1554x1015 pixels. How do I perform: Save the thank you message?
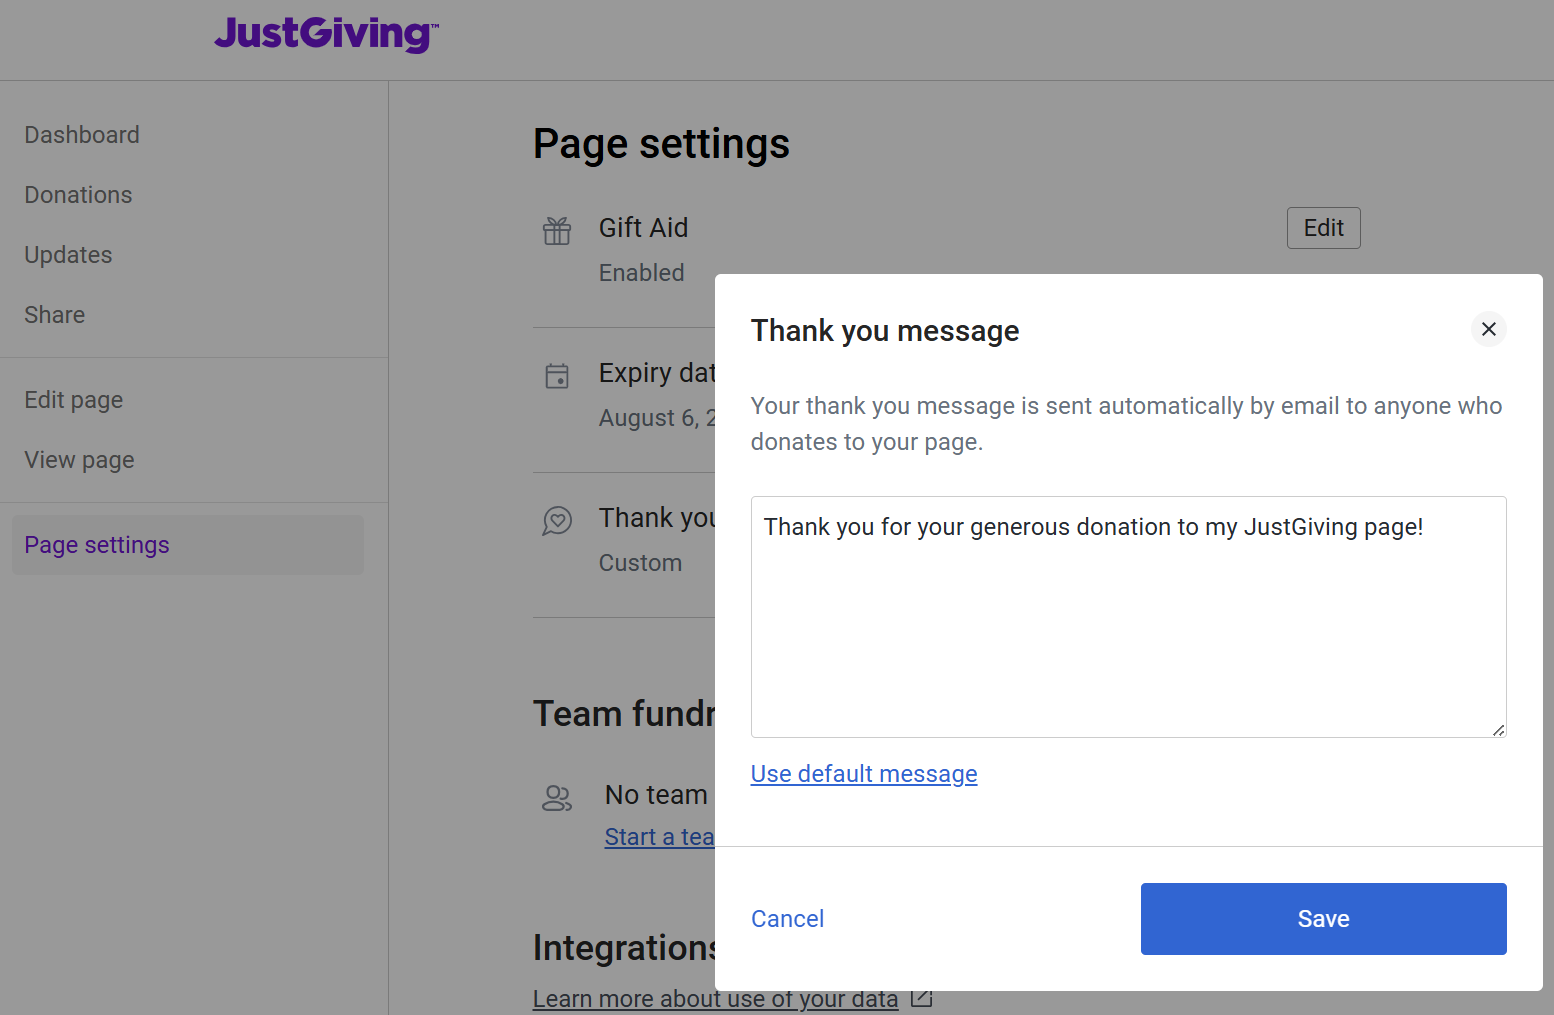tap(1323, 919)
